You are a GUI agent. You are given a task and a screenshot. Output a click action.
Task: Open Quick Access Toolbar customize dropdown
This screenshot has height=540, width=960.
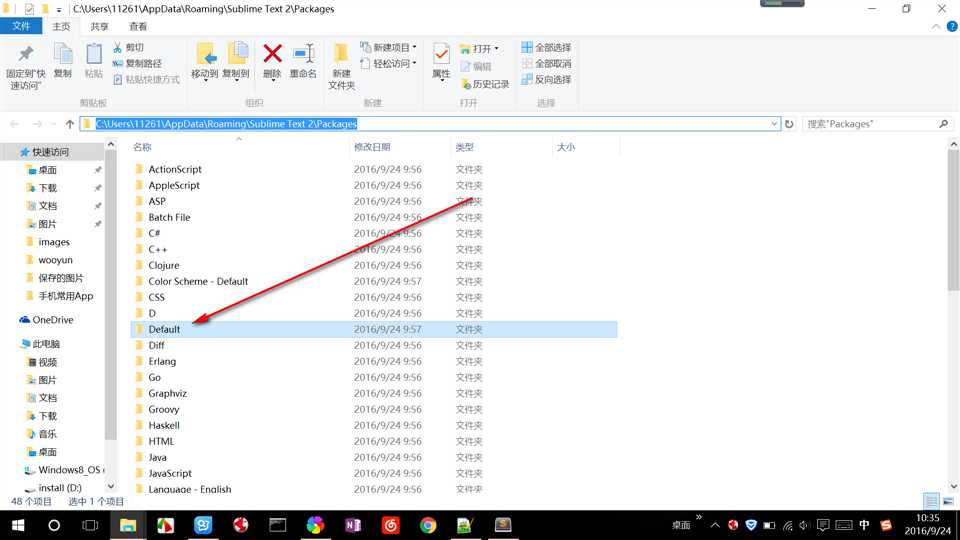59,10
